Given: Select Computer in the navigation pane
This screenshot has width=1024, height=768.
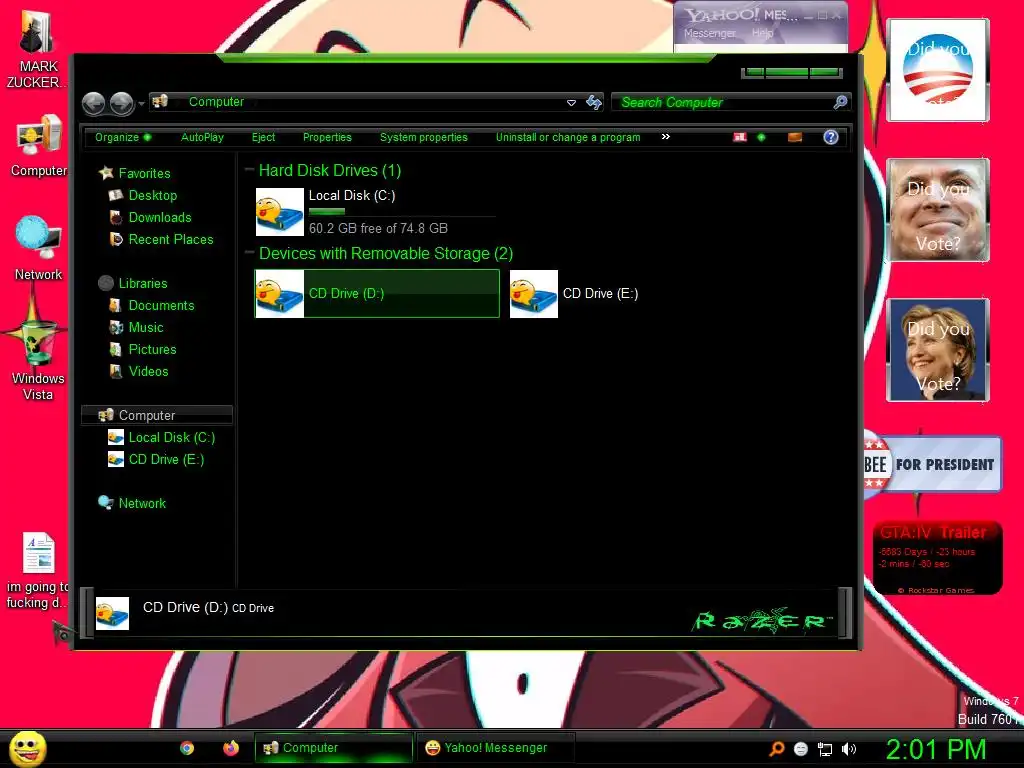Looking at the screenshot, I should tap(157, 415).
